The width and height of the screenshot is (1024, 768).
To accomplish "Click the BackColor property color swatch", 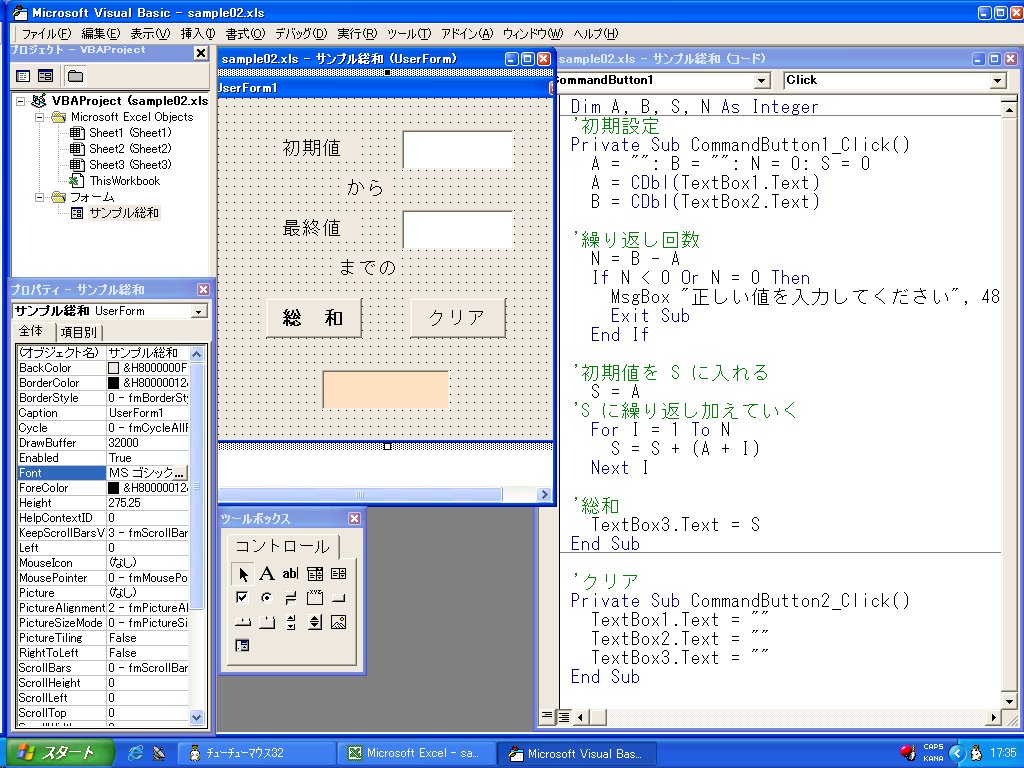I will coord(113,368).
